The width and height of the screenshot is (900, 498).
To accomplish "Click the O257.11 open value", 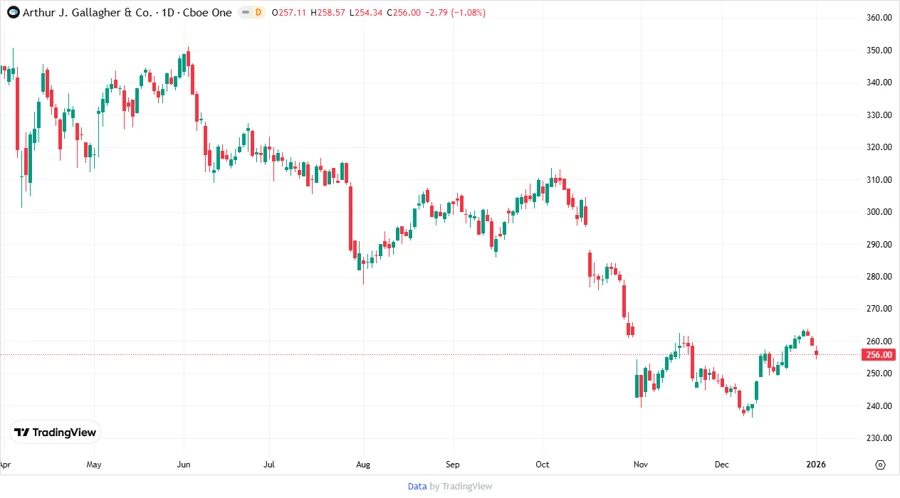I will click(289, 13).
